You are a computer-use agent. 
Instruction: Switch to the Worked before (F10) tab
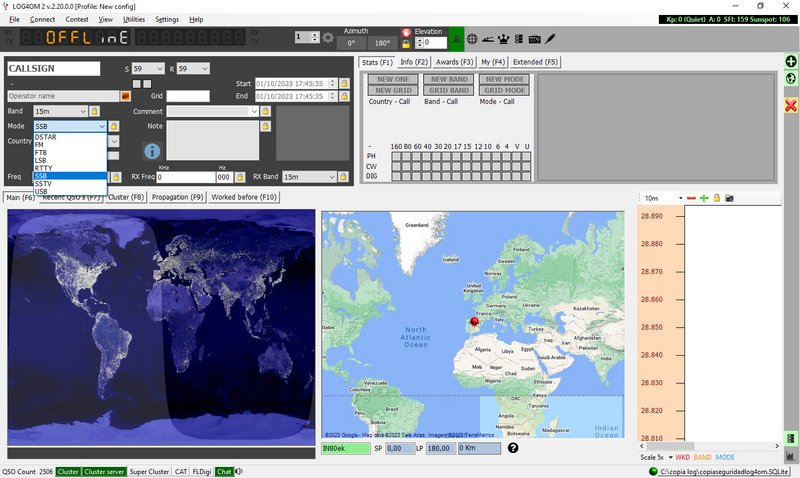click(244, 197)
